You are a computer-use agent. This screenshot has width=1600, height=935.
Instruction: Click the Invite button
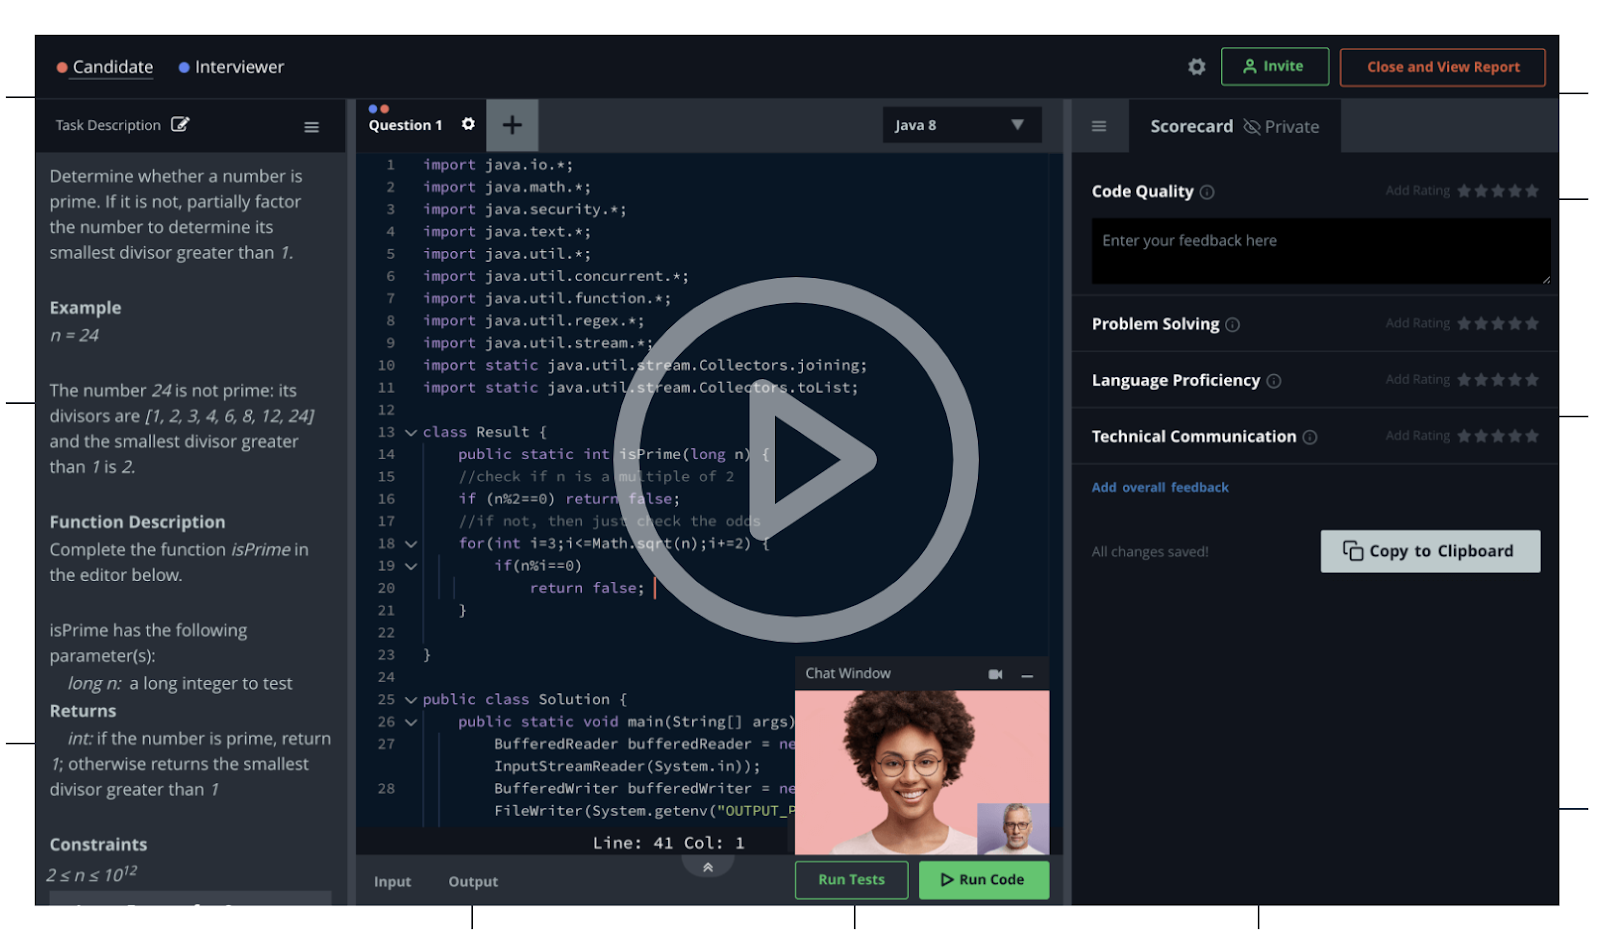(x=1275, y=67)
